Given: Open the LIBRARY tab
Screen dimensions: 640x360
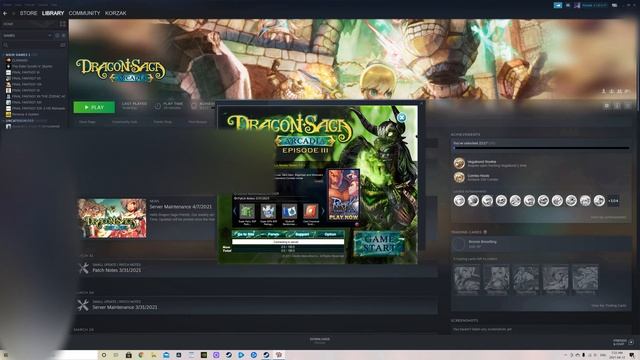Looking at the screenshot, I should point(53,13).
